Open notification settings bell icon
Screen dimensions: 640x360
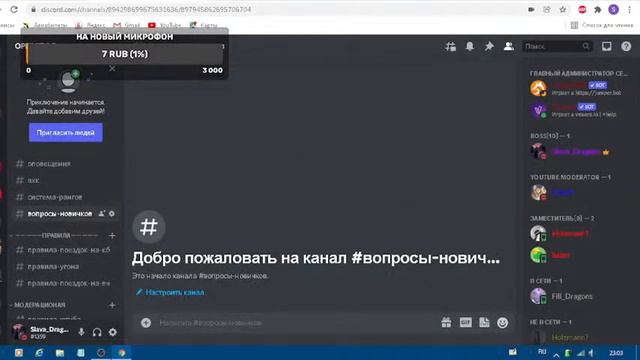pyautogui.click(x=470, y=47)
